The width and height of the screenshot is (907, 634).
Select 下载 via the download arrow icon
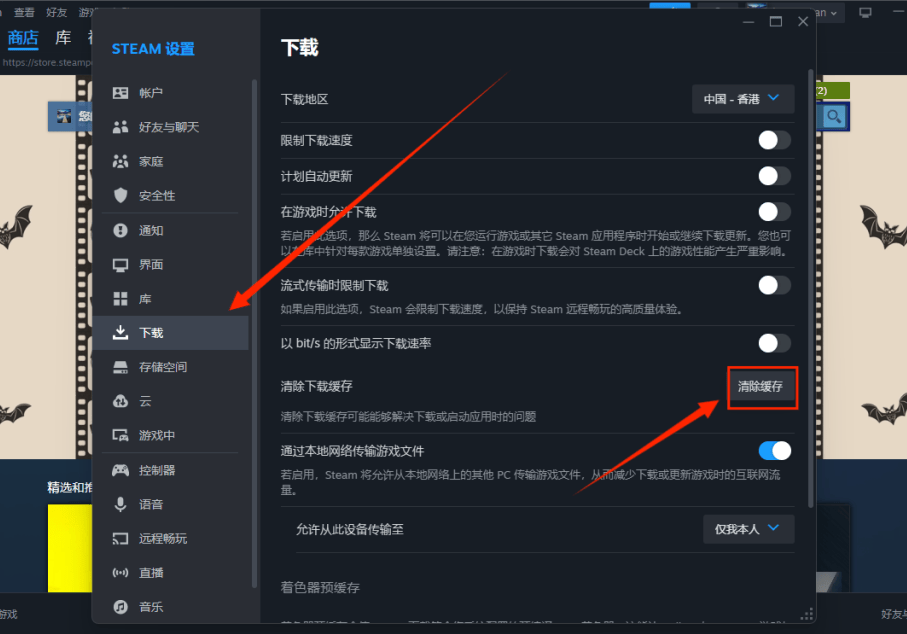(120, 333)
